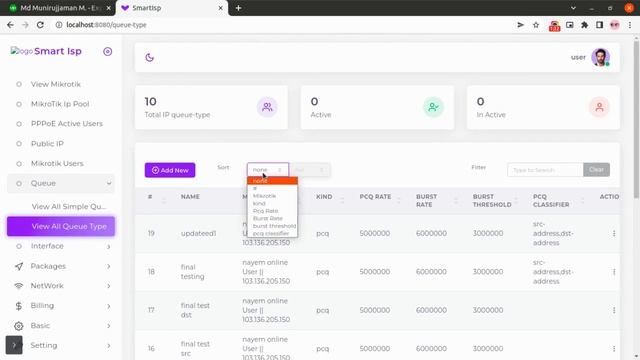
Task: Sort table by KIND column header
Action: coord(324,197)
